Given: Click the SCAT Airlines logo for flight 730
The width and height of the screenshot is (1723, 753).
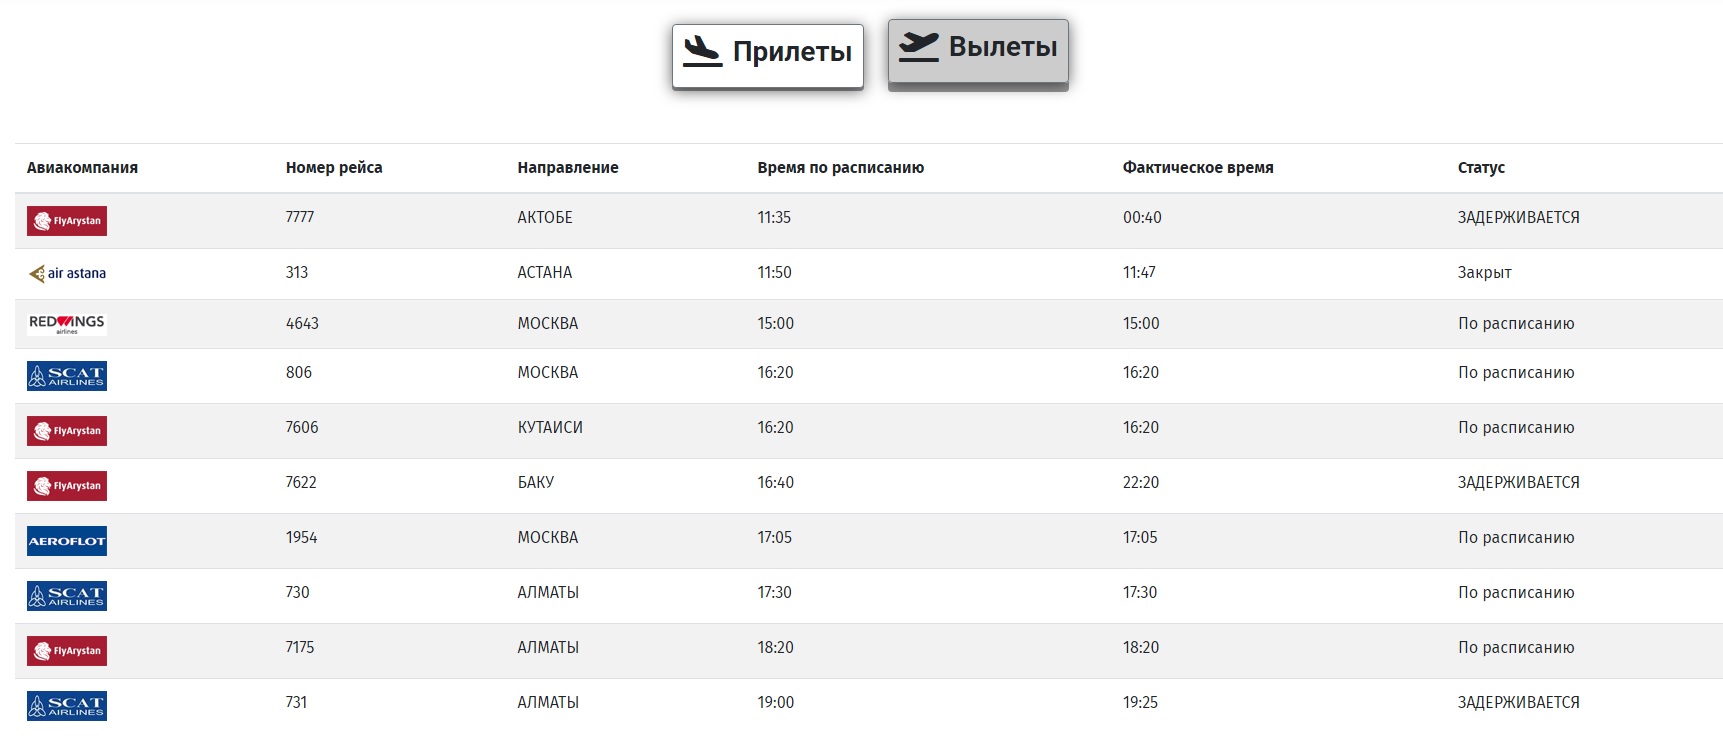Looking at the screenshot, I should coord(67,596).
